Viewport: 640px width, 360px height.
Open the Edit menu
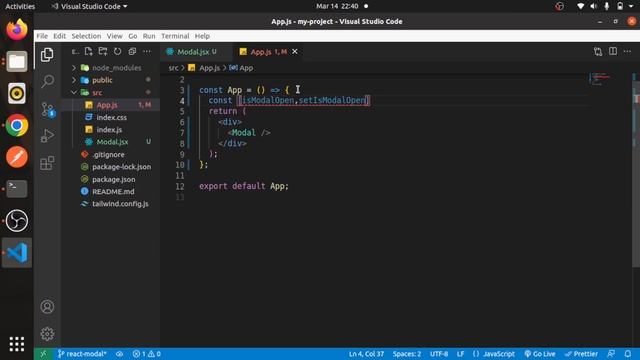60,36
